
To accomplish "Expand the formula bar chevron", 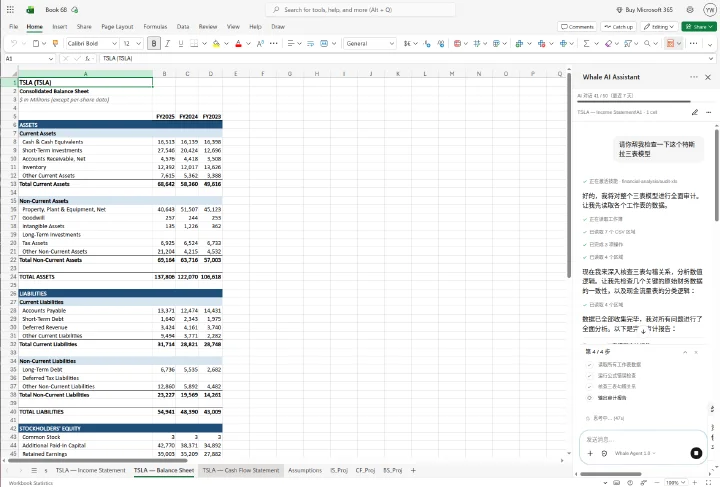I will click(711, 59).
